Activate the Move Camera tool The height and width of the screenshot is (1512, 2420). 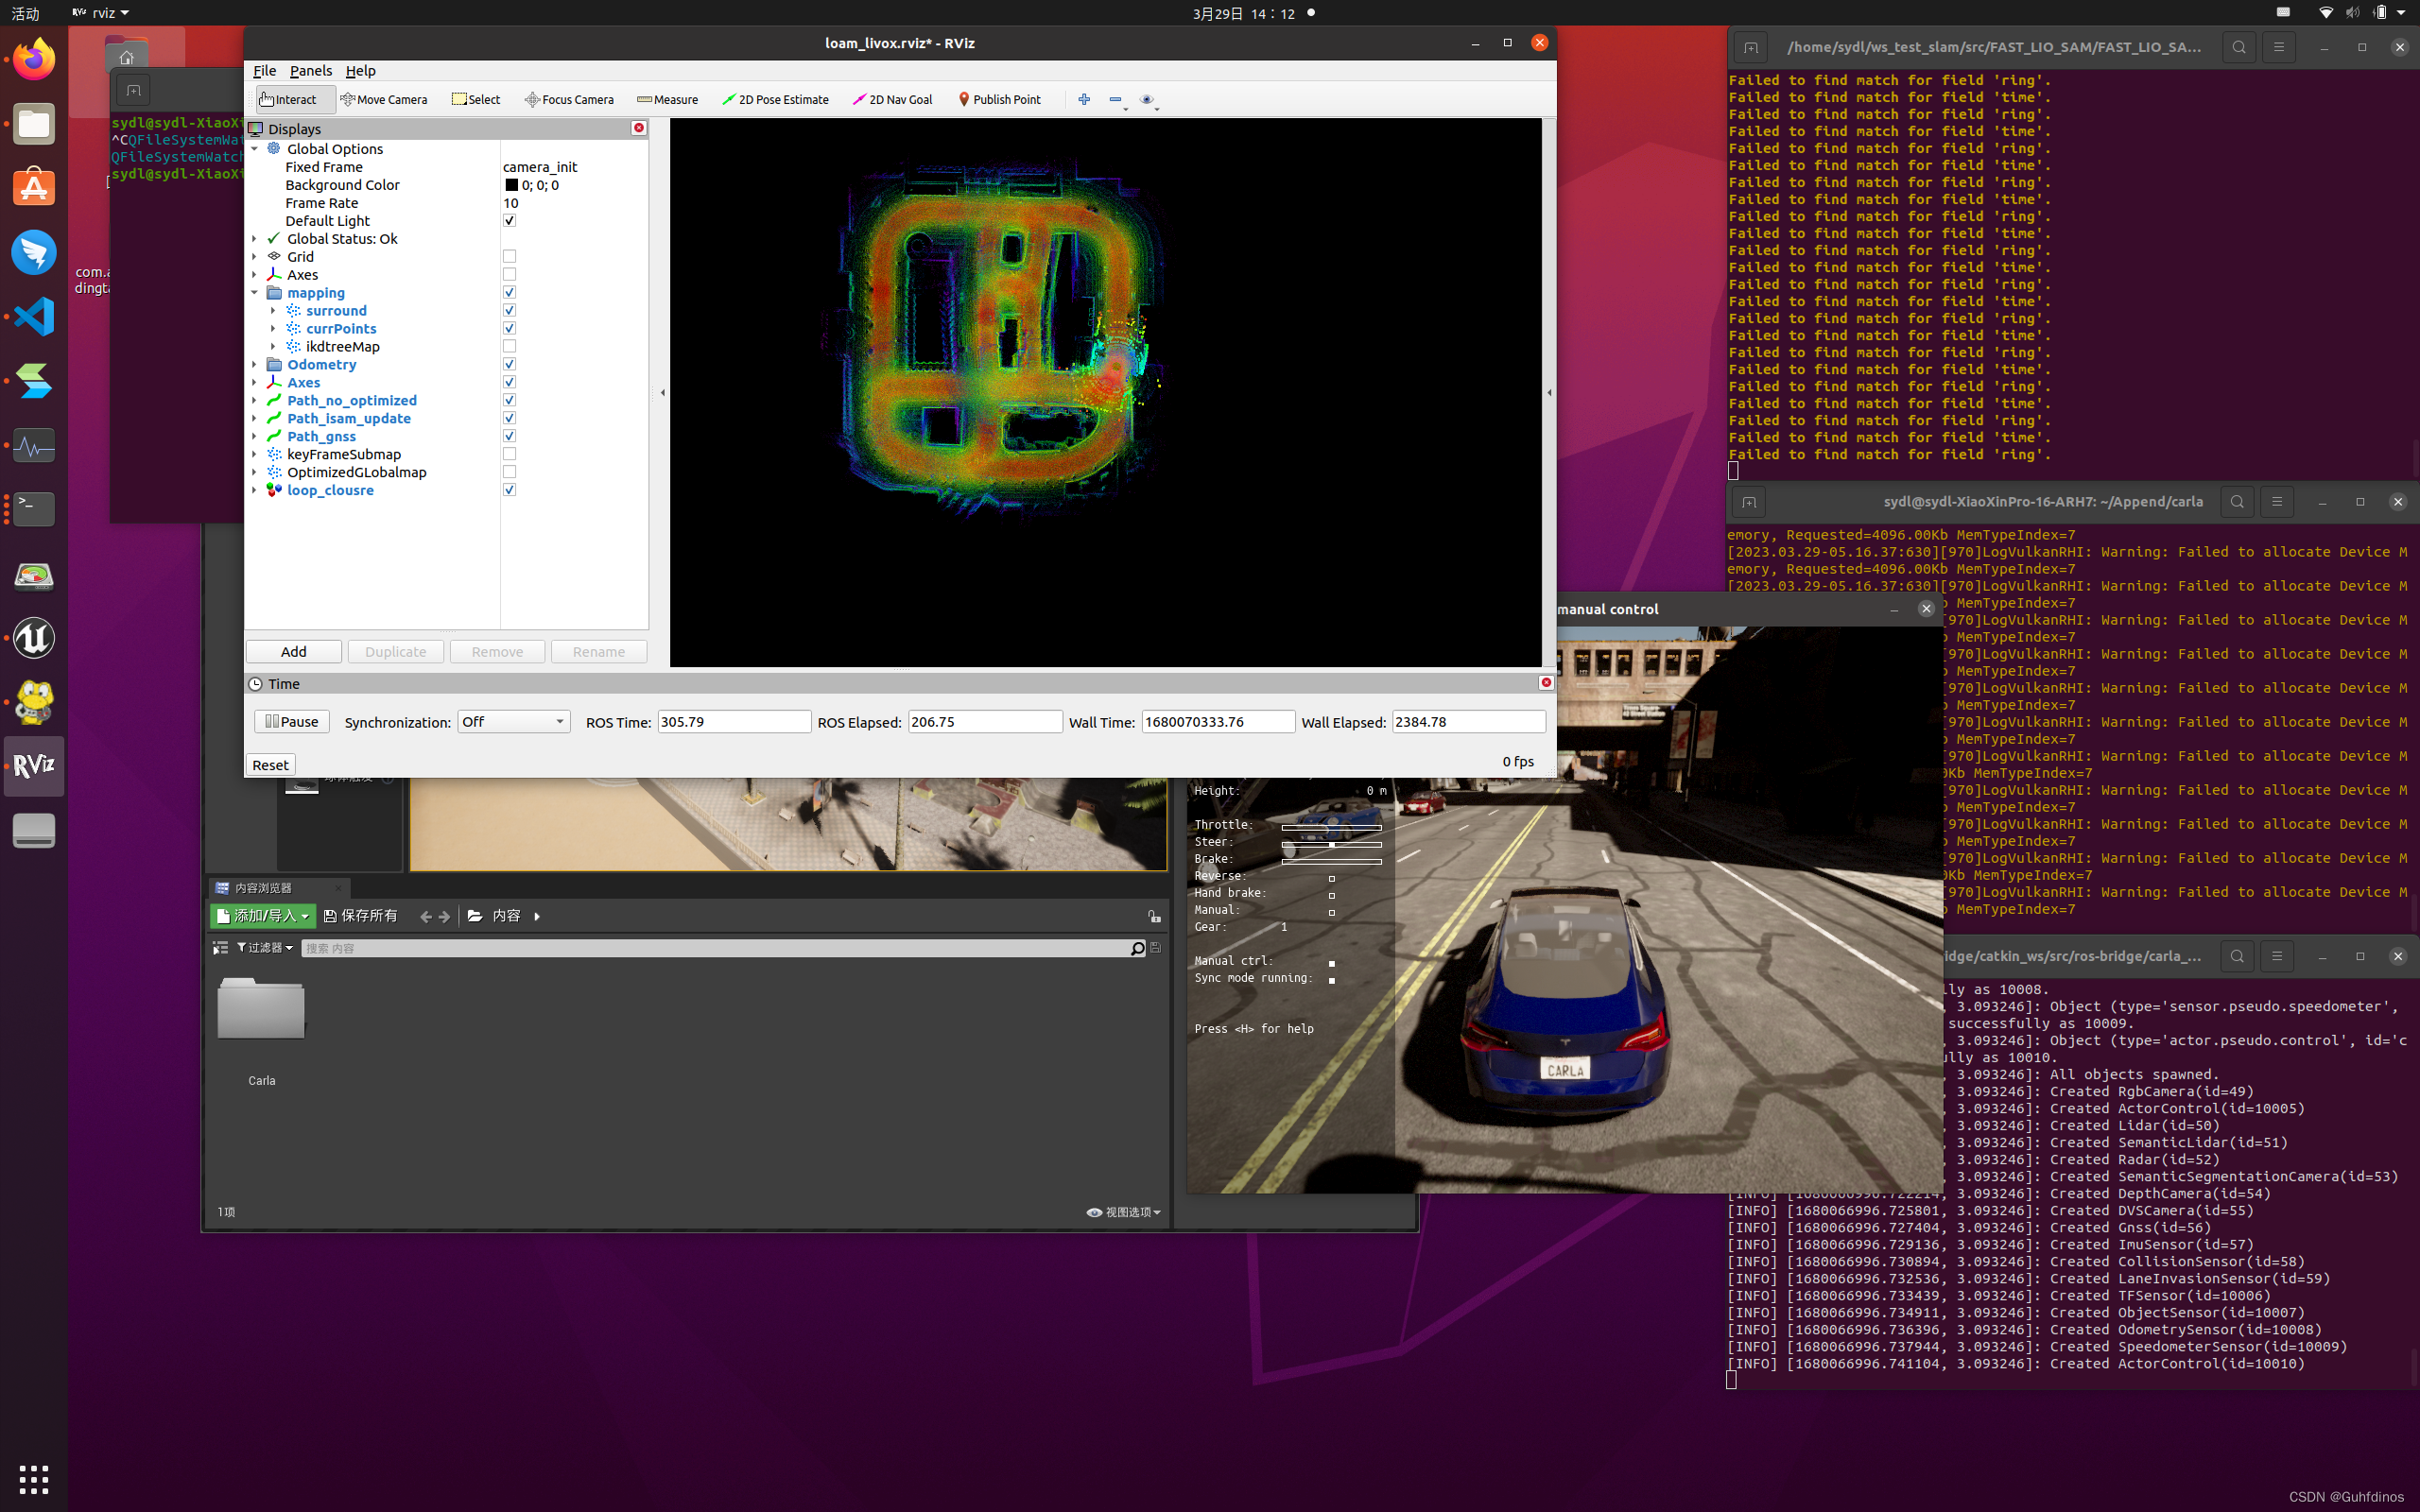384,99
